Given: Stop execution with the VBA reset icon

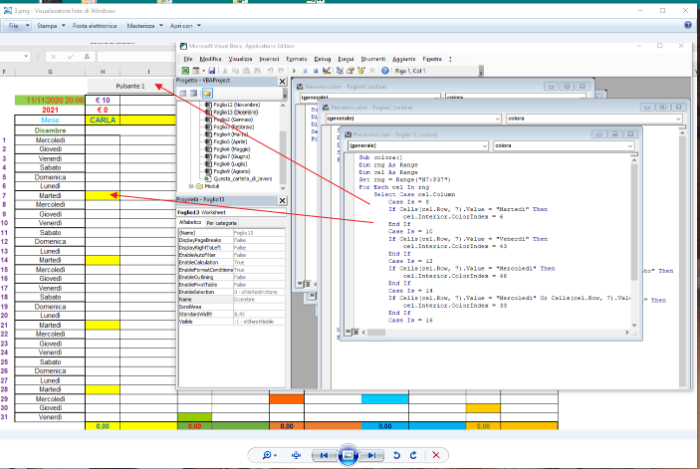Looking at the screenshot, I should click(315, 71).
